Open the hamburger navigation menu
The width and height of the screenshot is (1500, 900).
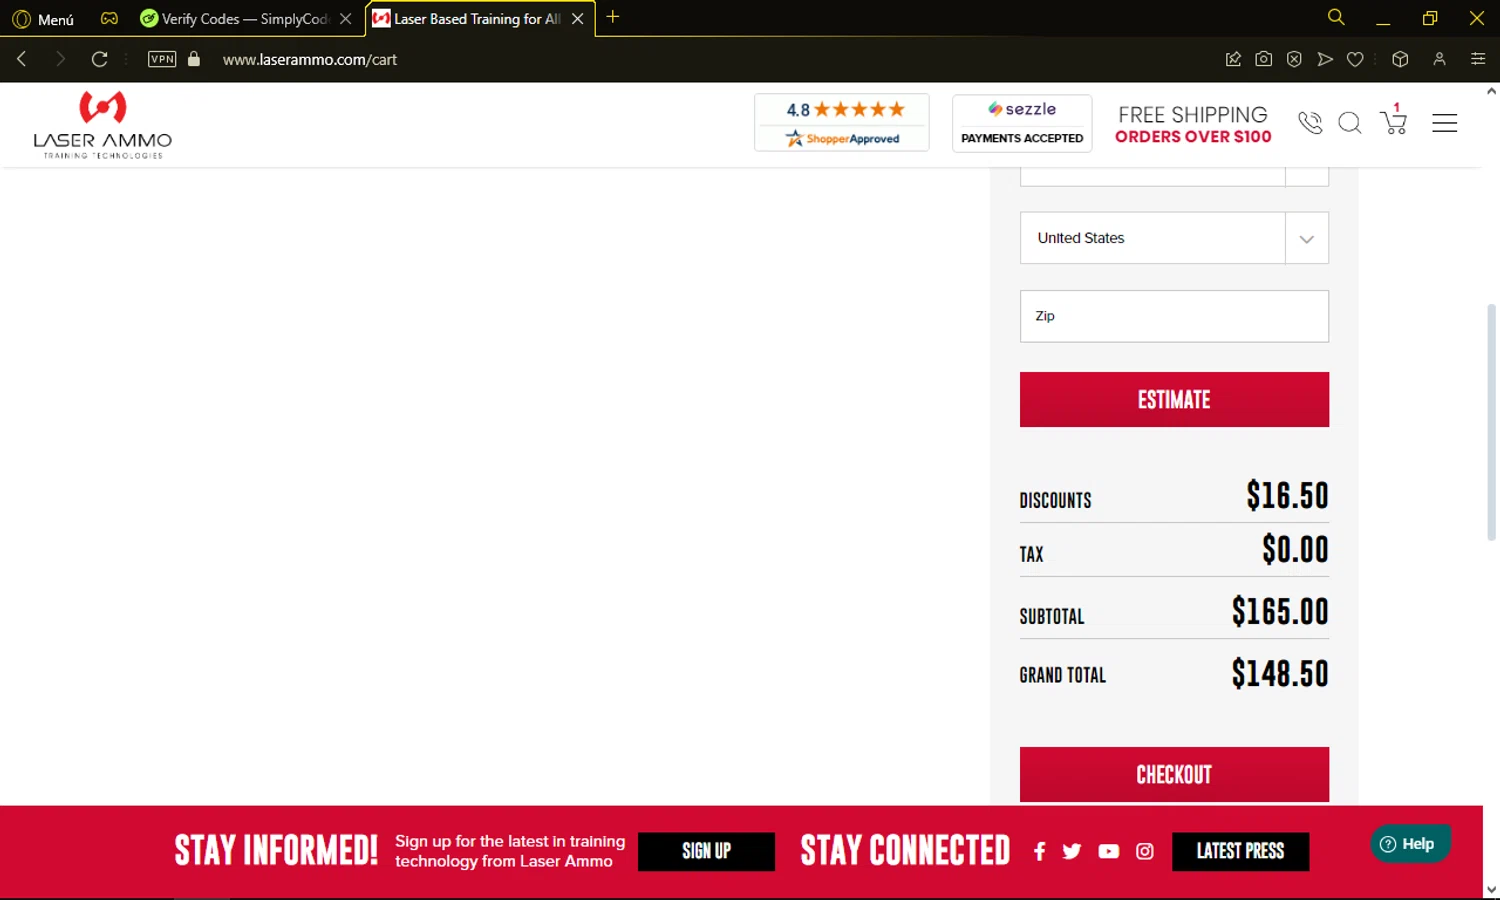click(x=1444, y=123)
